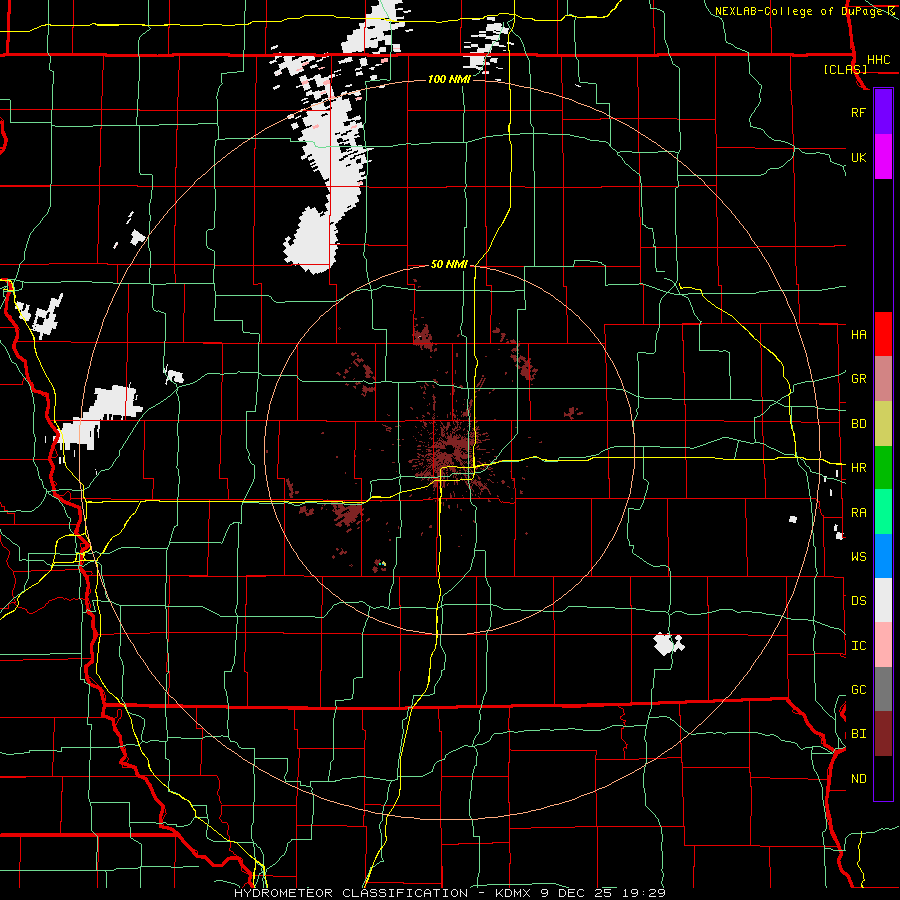Click the RA light green legend swatch

883,512
